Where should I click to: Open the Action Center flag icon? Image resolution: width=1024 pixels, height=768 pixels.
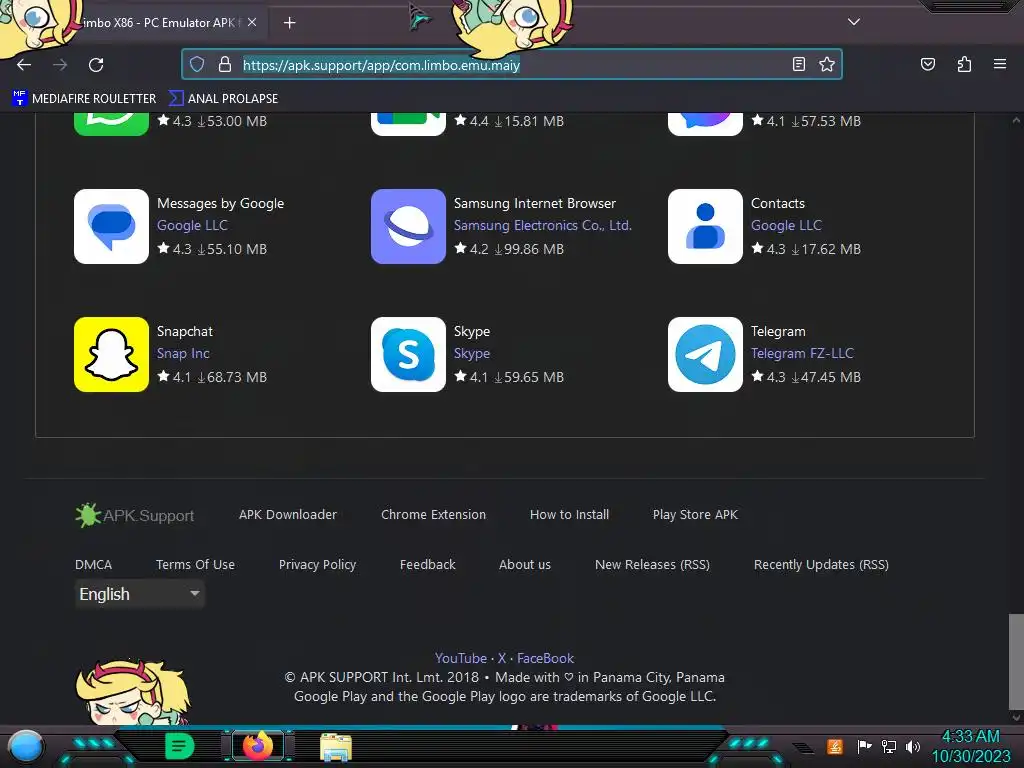click(x=864, y=746)
